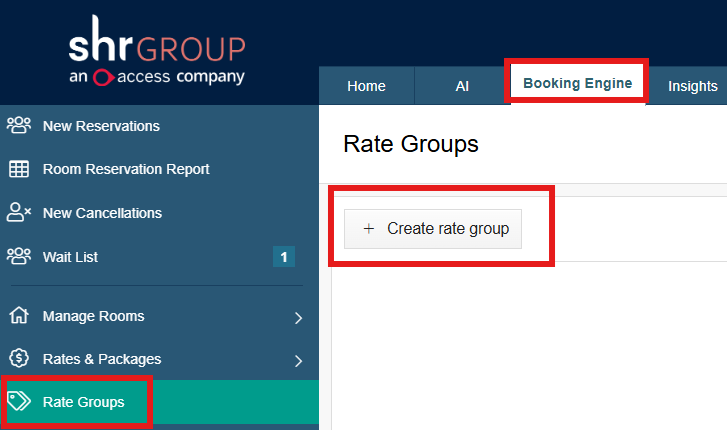
Task: Select the Rate Groups sidebar item label
Action: 83,402
